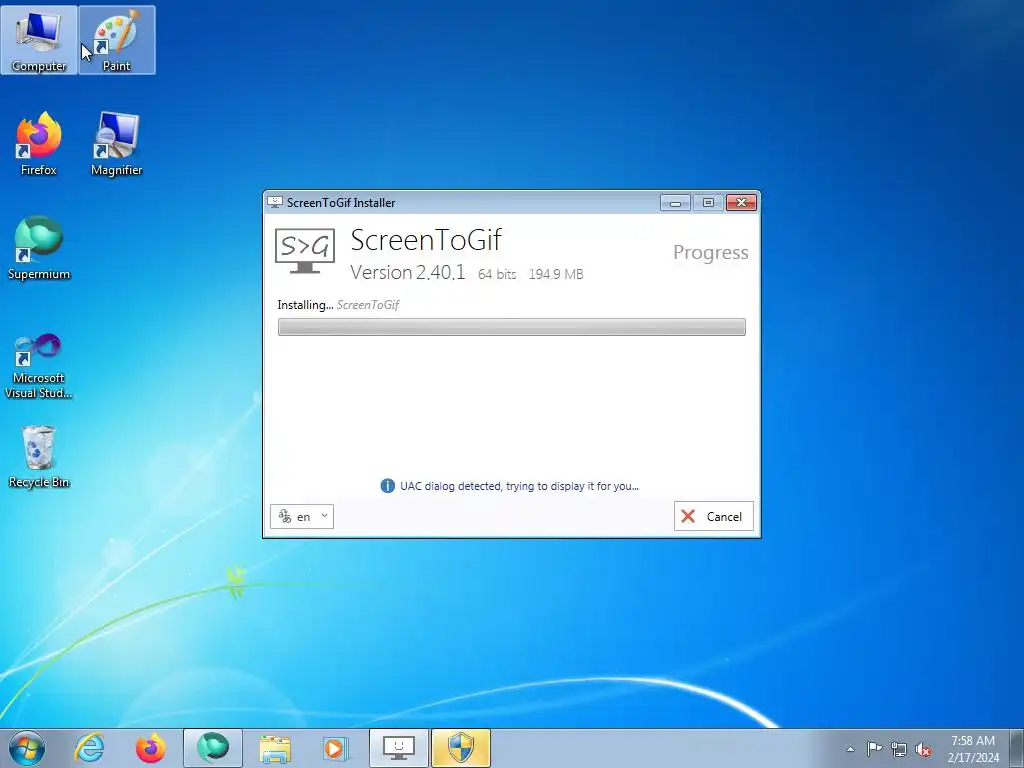Click the 194.9 MB size label
This screenshot has height=768, width=1024.
[x=556, y=274]
